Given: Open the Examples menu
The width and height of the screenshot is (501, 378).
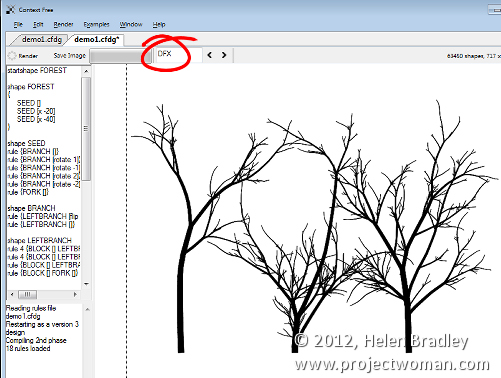Looking at the screenshot, I should pos(96,24).
